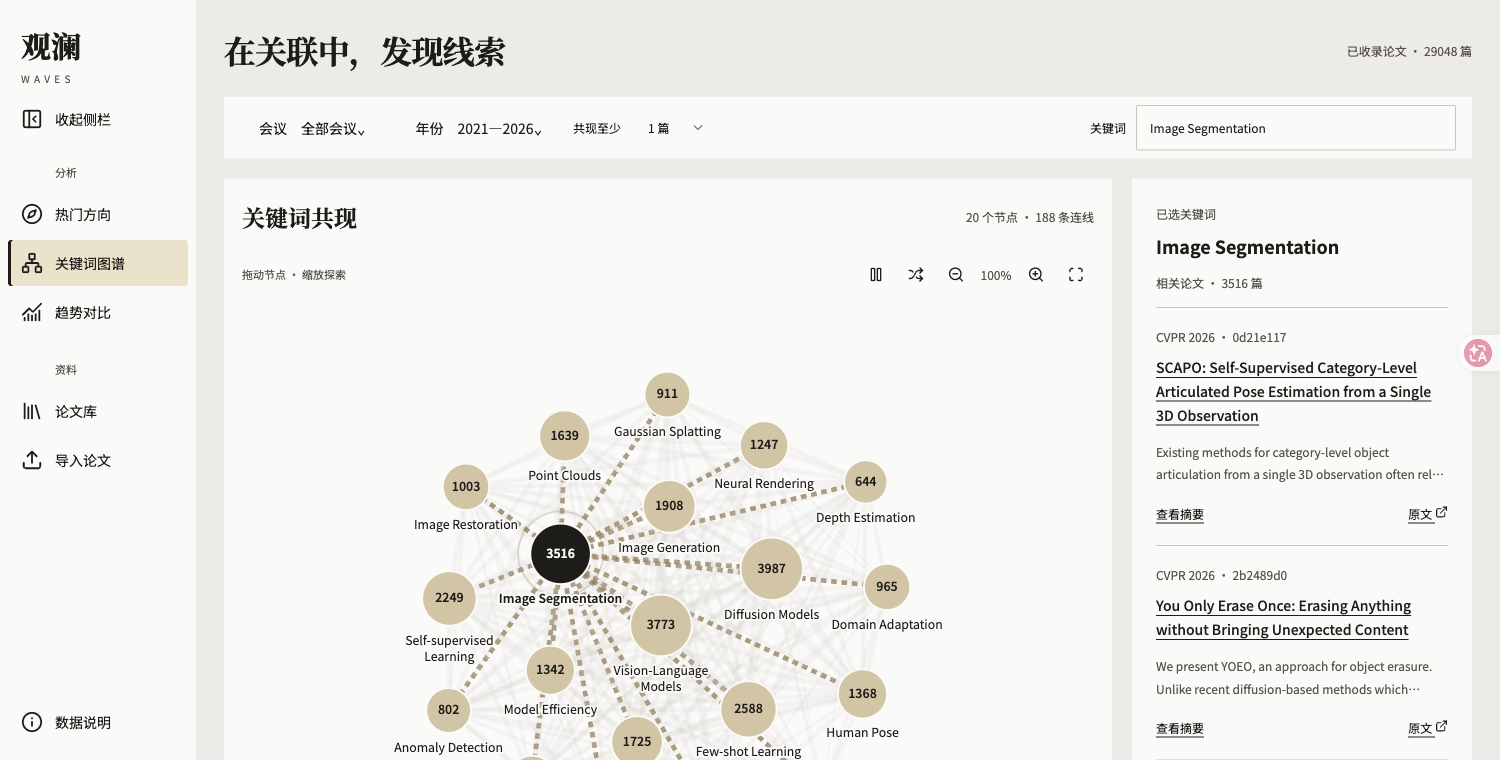1500x760 pixels.
Task: Zoom in on the keyword graph
Action: coord(1036,274)
